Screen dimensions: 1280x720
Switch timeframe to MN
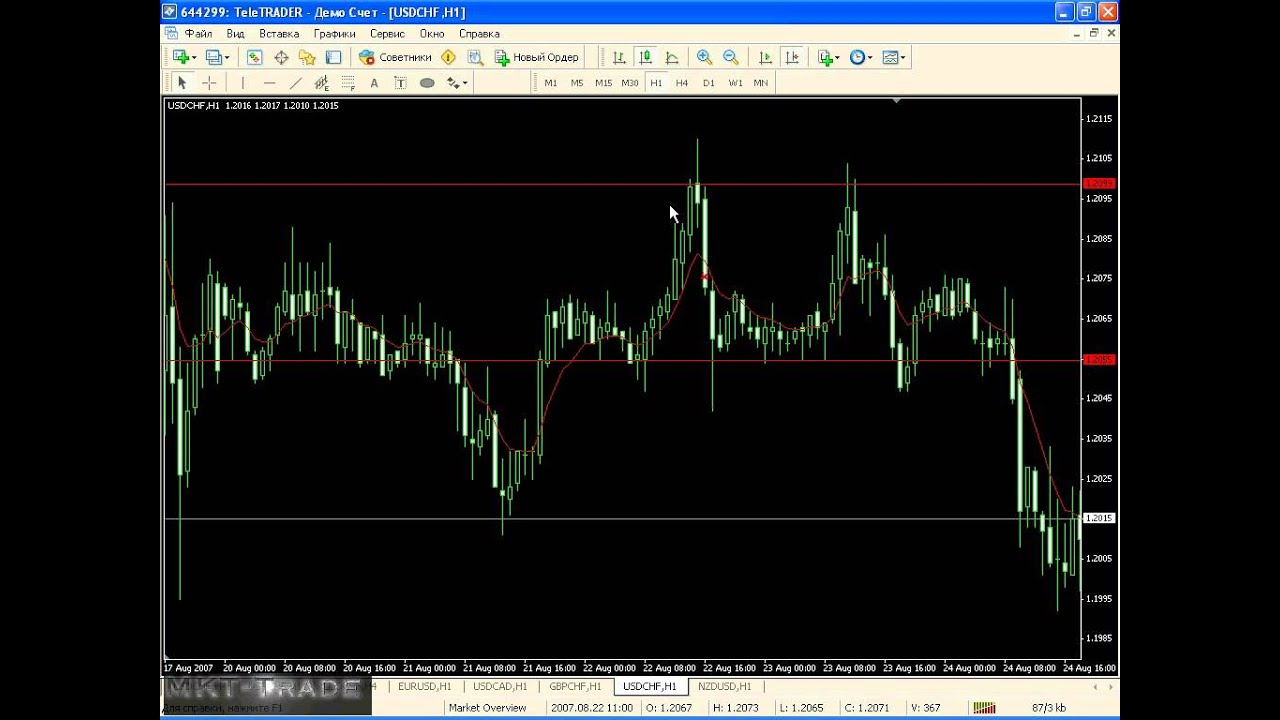click(x=761, y=83)
